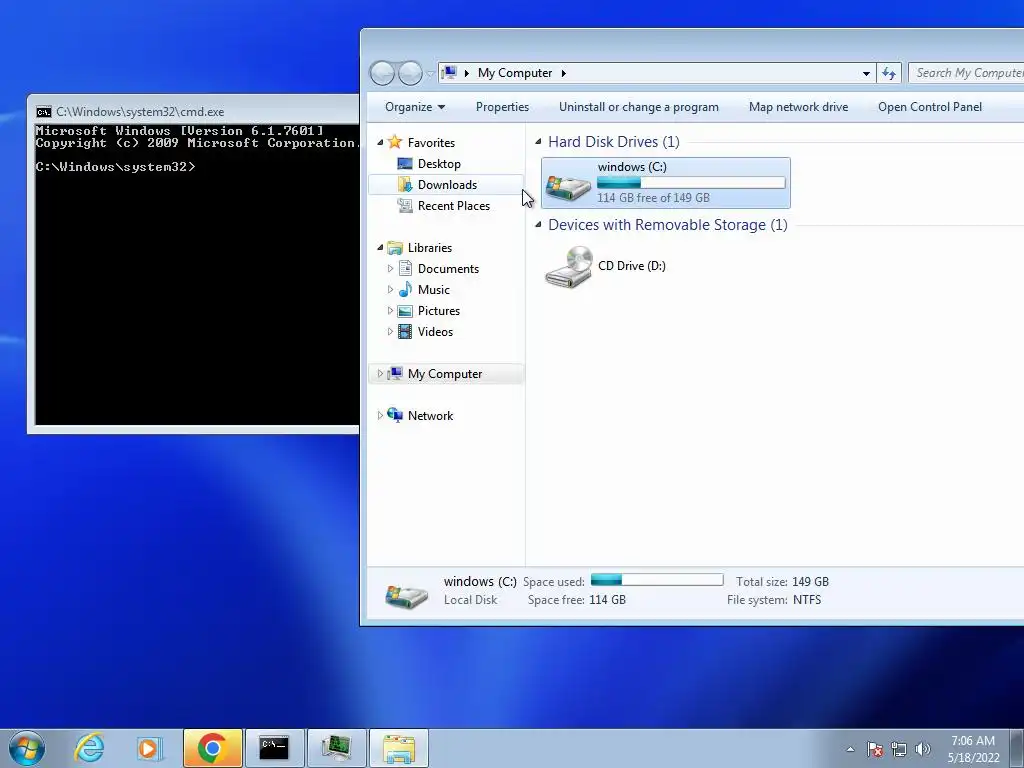Click the C: drive capacity bar
The width and height of the screenshot is (1024, 768).
point(691,183)
